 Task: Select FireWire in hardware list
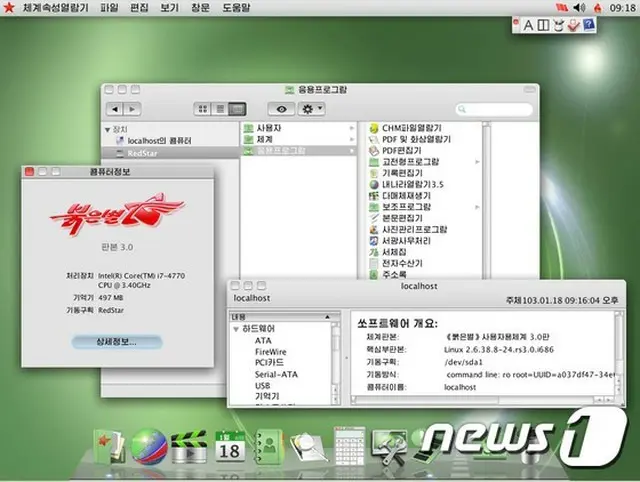271,352
